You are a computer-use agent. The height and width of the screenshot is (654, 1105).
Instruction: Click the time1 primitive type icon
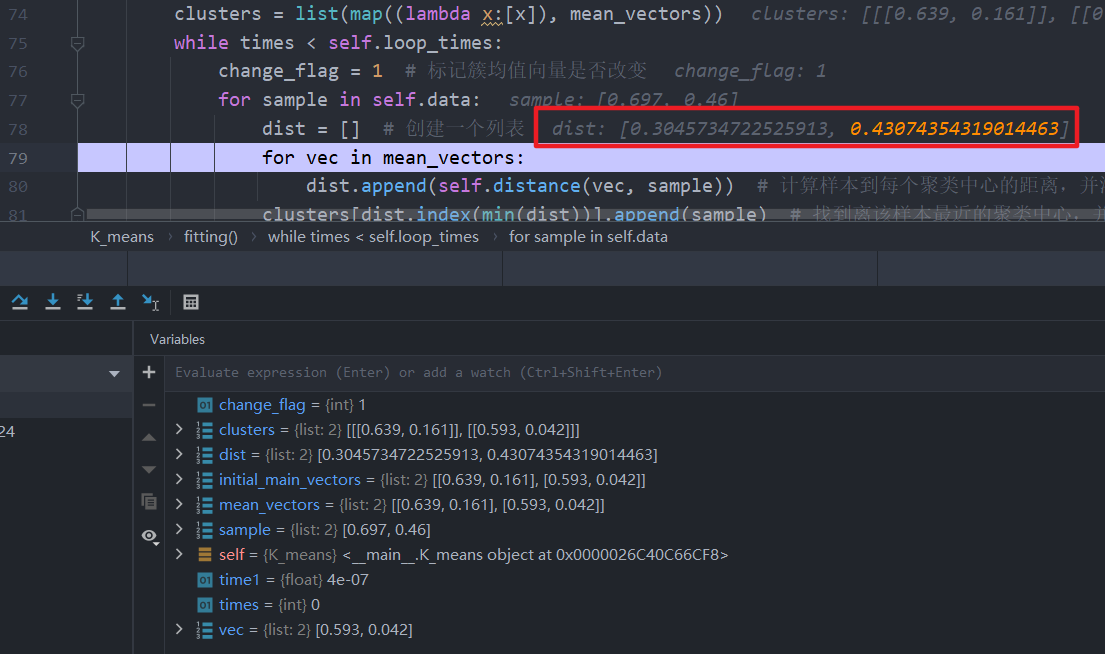[204, 580]
